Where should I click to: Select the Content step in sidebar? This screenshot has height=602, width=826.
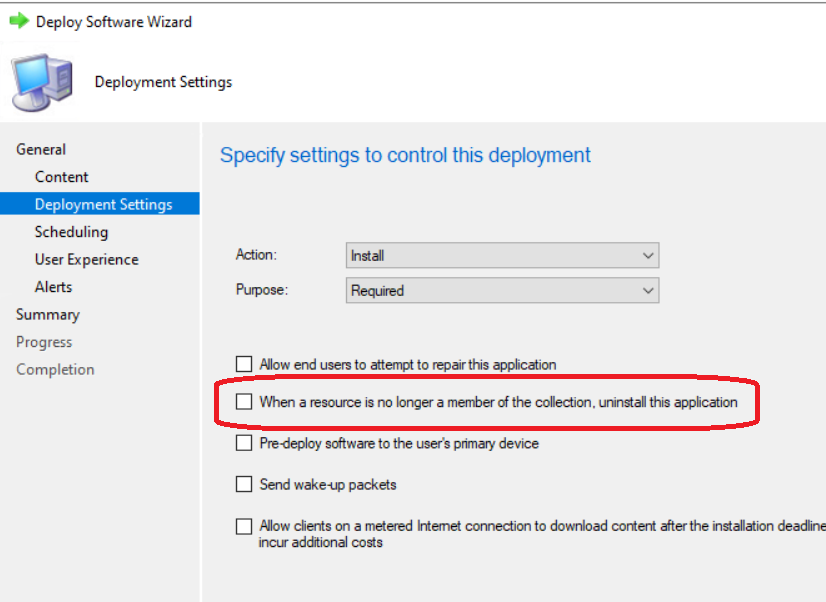(x=61, y=177)
